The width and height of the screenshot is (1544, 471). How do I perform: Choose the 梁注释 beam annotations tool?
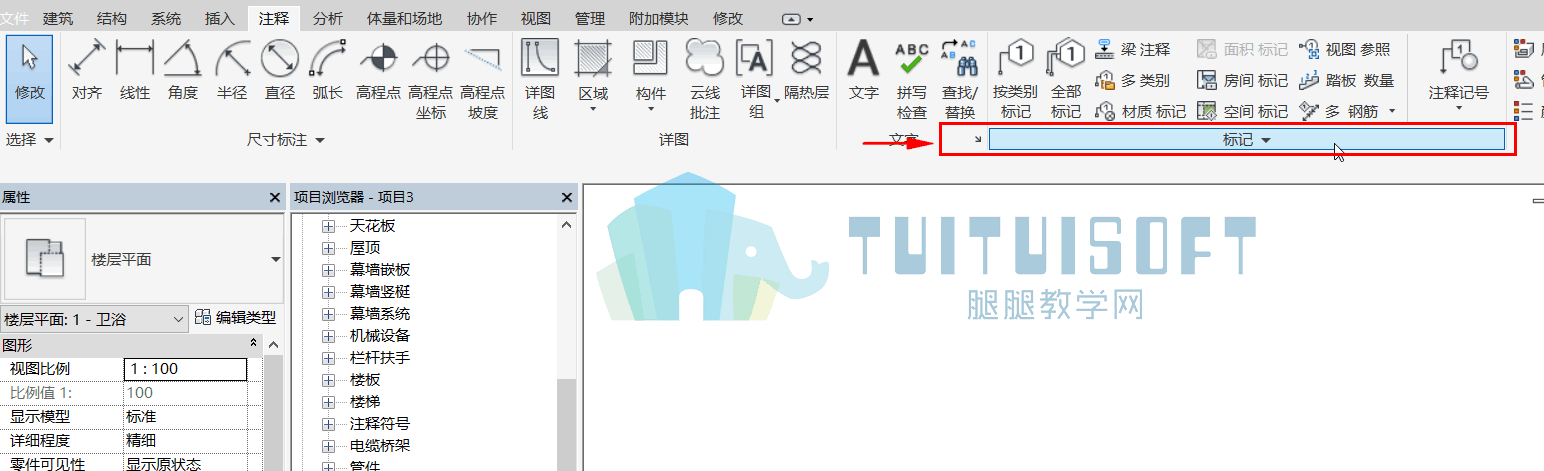(1133, 49)
